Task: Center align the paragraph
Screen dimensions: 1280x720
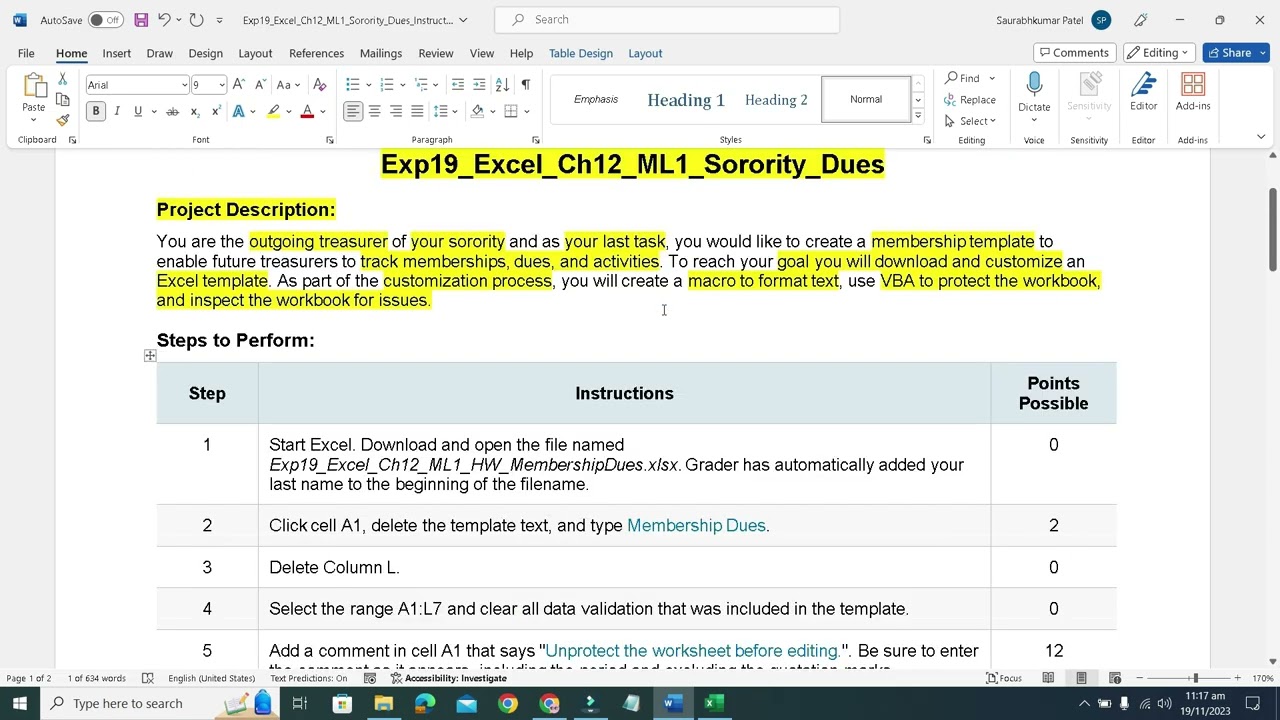Action: click(374, 112)
